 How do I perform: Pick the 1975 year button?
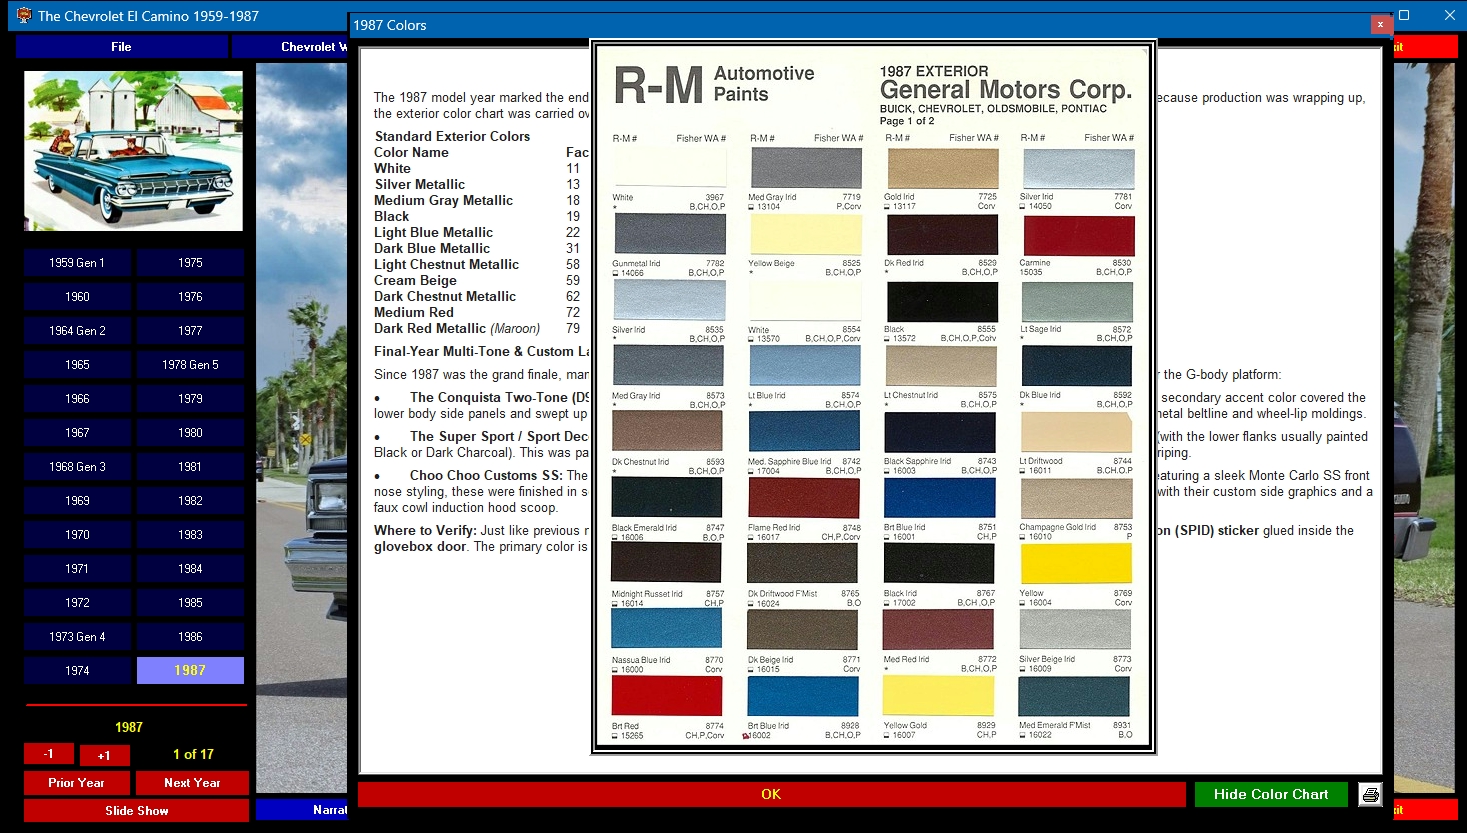(x=190, y=263)
